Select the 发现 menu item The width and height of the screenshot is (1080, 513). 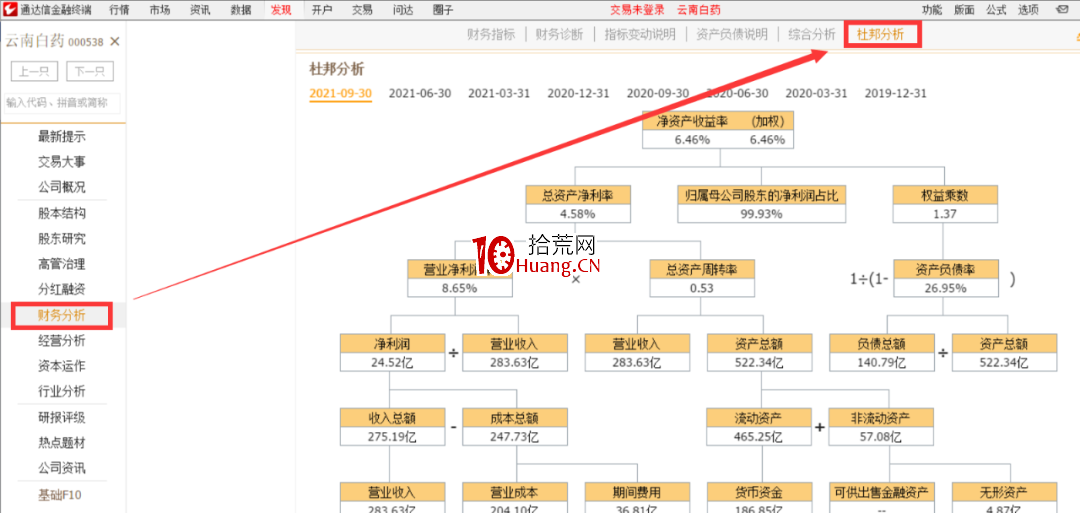[281, 10]
